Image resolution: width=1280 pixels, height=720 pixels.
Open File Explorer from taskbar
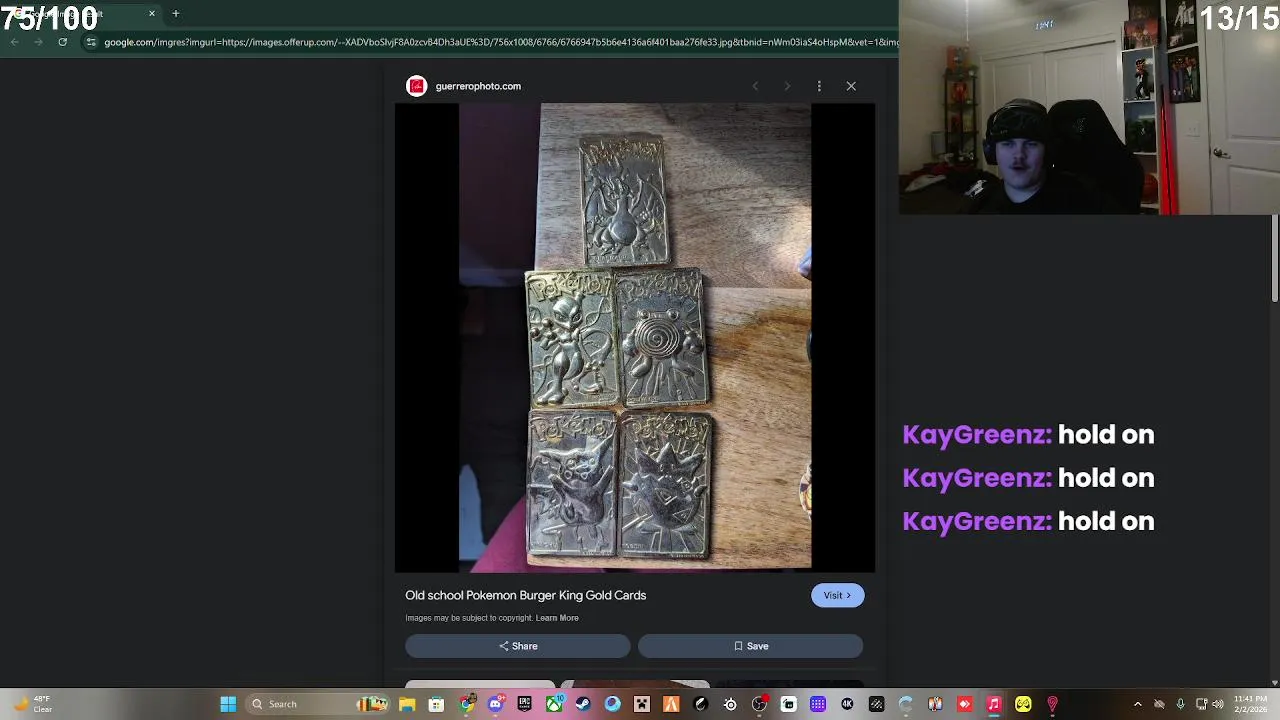point(407,704)
